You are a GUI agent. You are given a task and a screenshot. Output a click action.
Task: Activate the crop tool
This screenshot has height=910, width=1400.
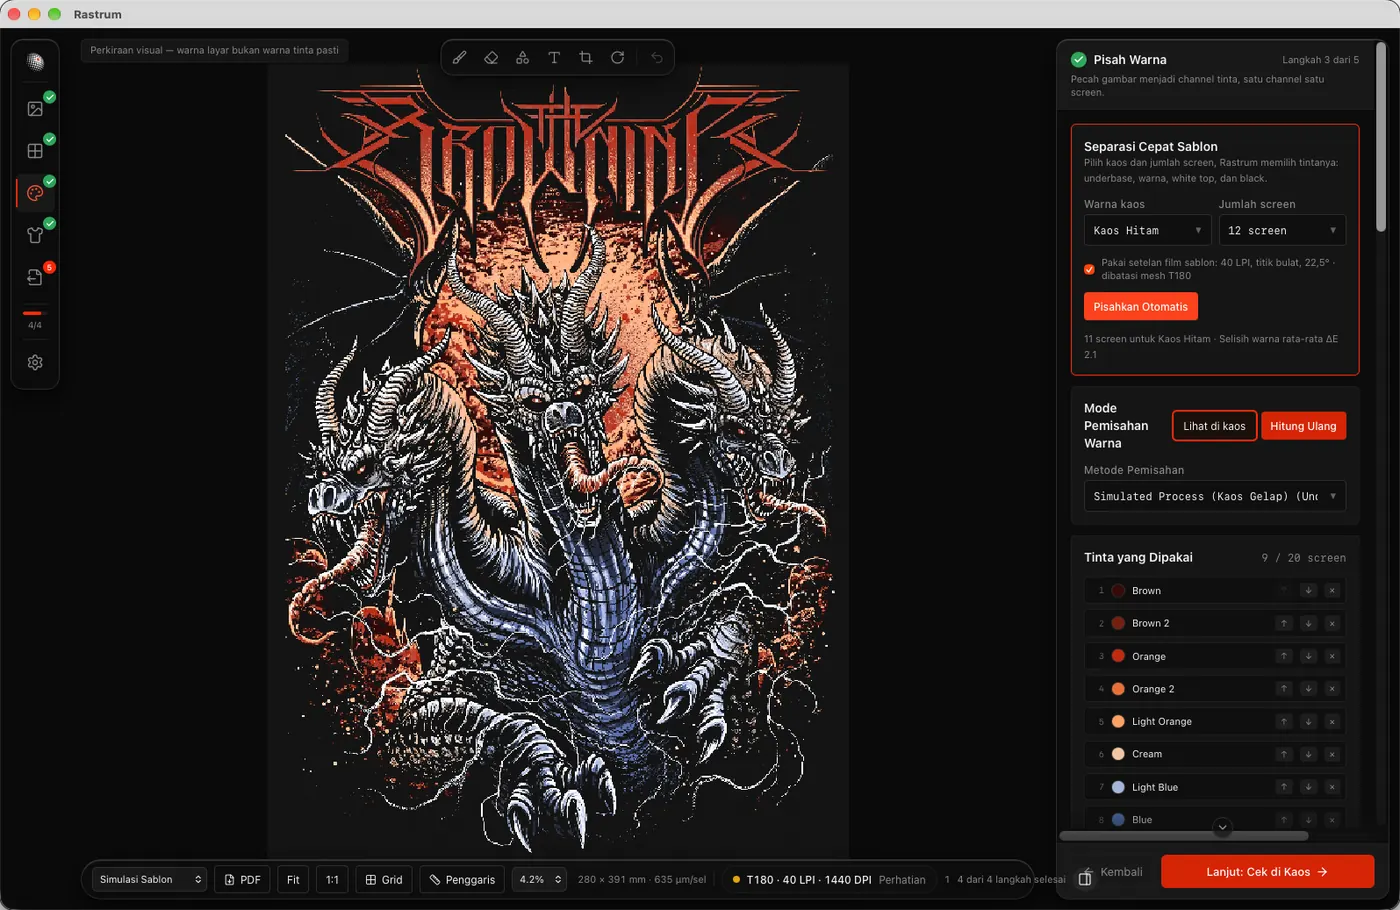[586, 58]
